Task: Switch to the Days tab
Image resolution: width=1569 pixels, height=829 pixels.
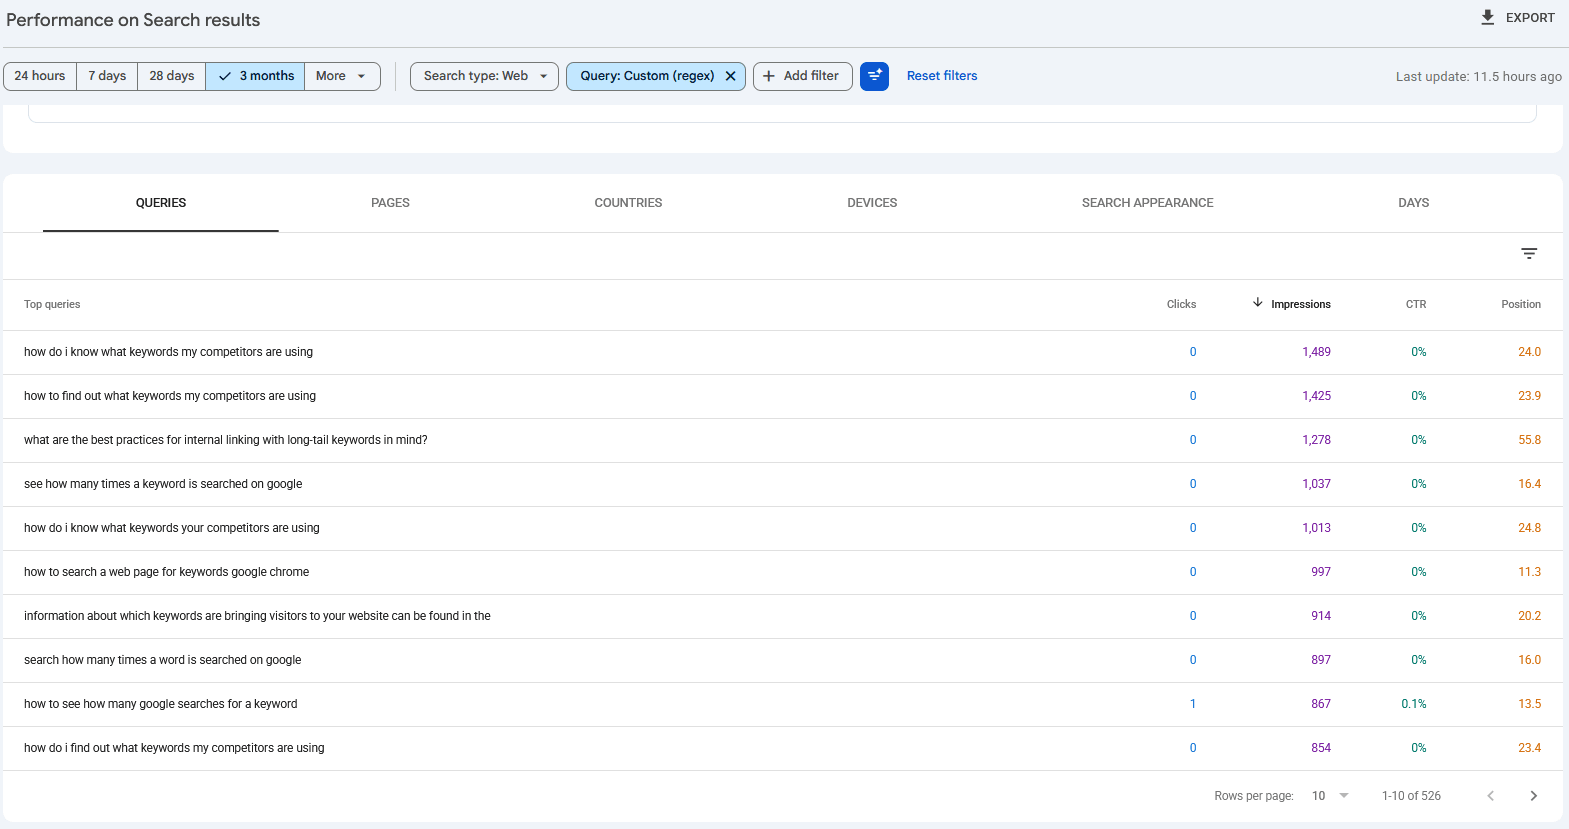Action: coord(1413,203)
